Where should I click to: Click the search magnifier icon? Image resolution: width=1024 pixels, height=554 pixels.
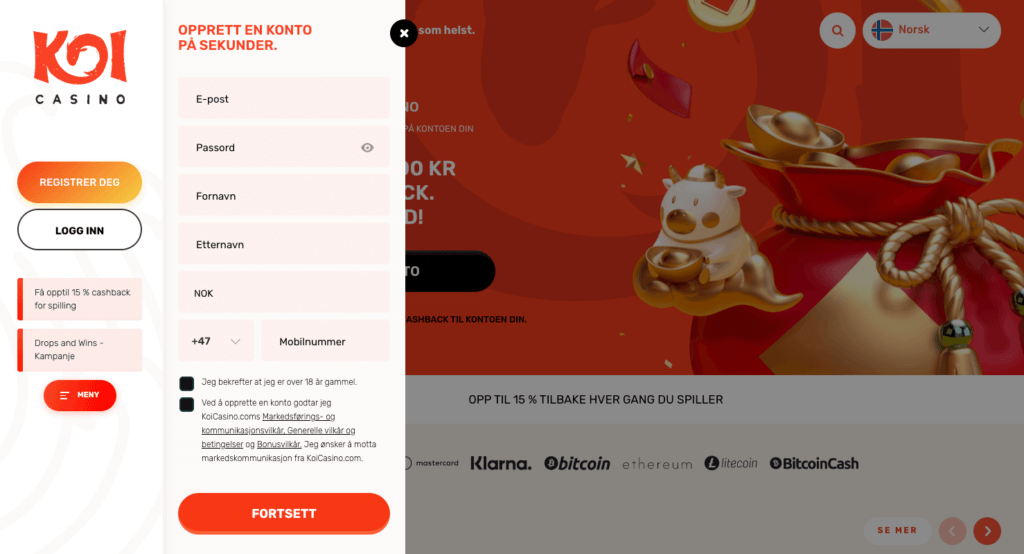pos(837,30)
